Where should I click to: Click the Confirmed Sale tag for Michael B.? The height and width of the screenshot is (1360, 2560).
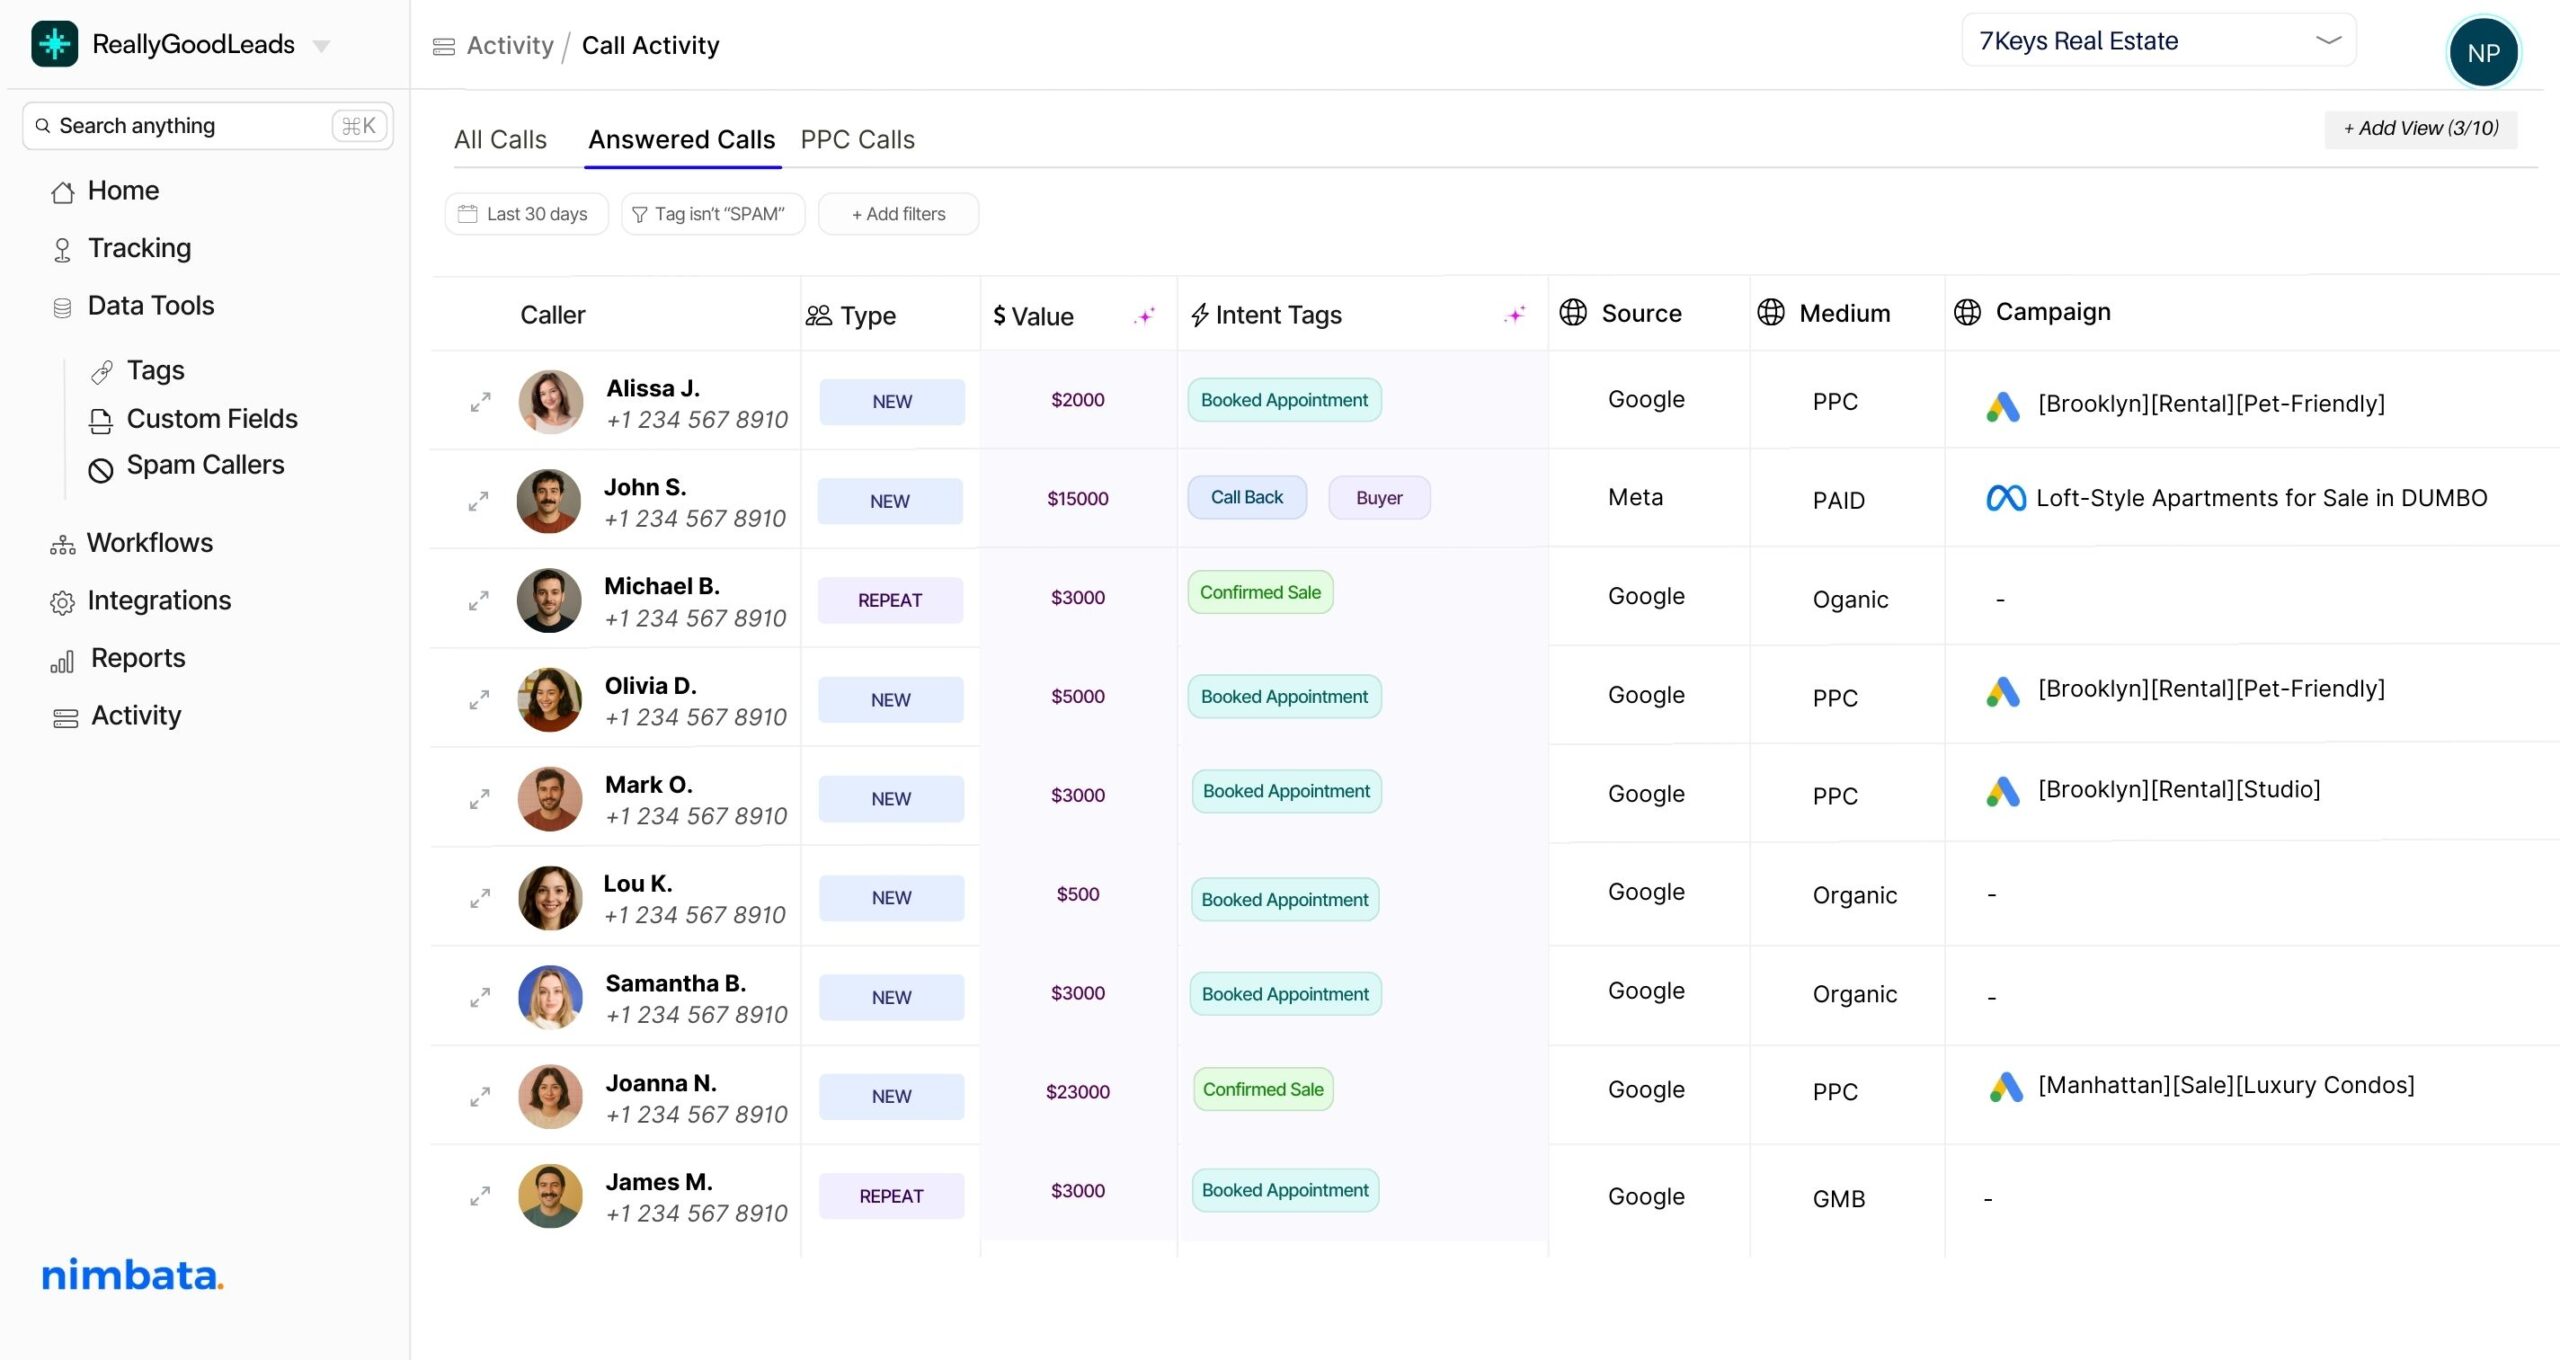click(1260, 593)
